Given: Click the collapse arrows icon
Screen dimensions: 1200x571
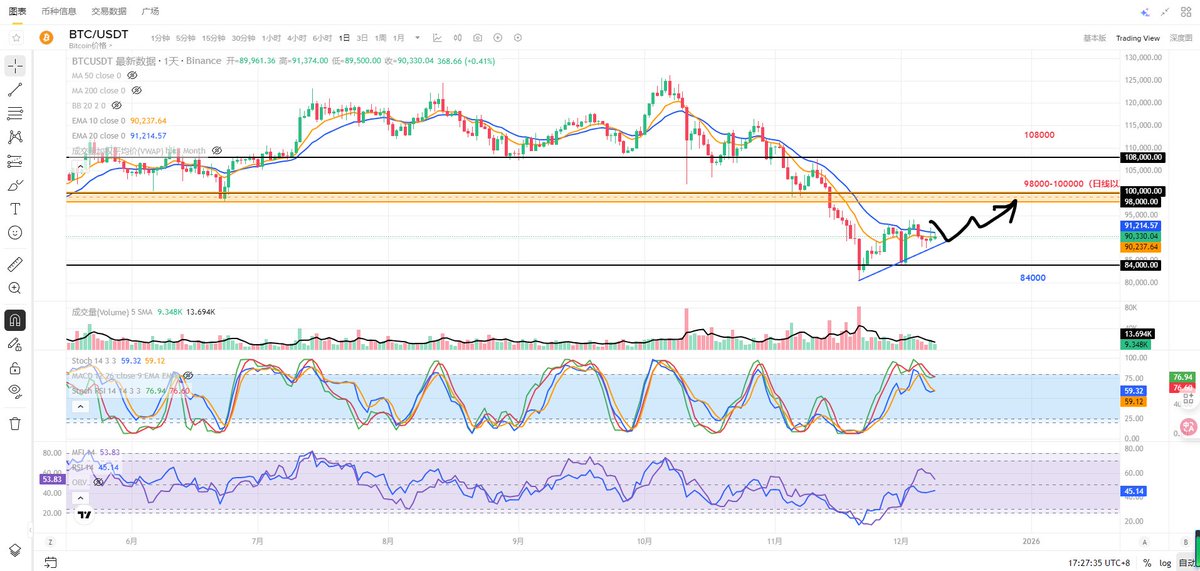Looking at the screenshot, I should pos(1165,11).
